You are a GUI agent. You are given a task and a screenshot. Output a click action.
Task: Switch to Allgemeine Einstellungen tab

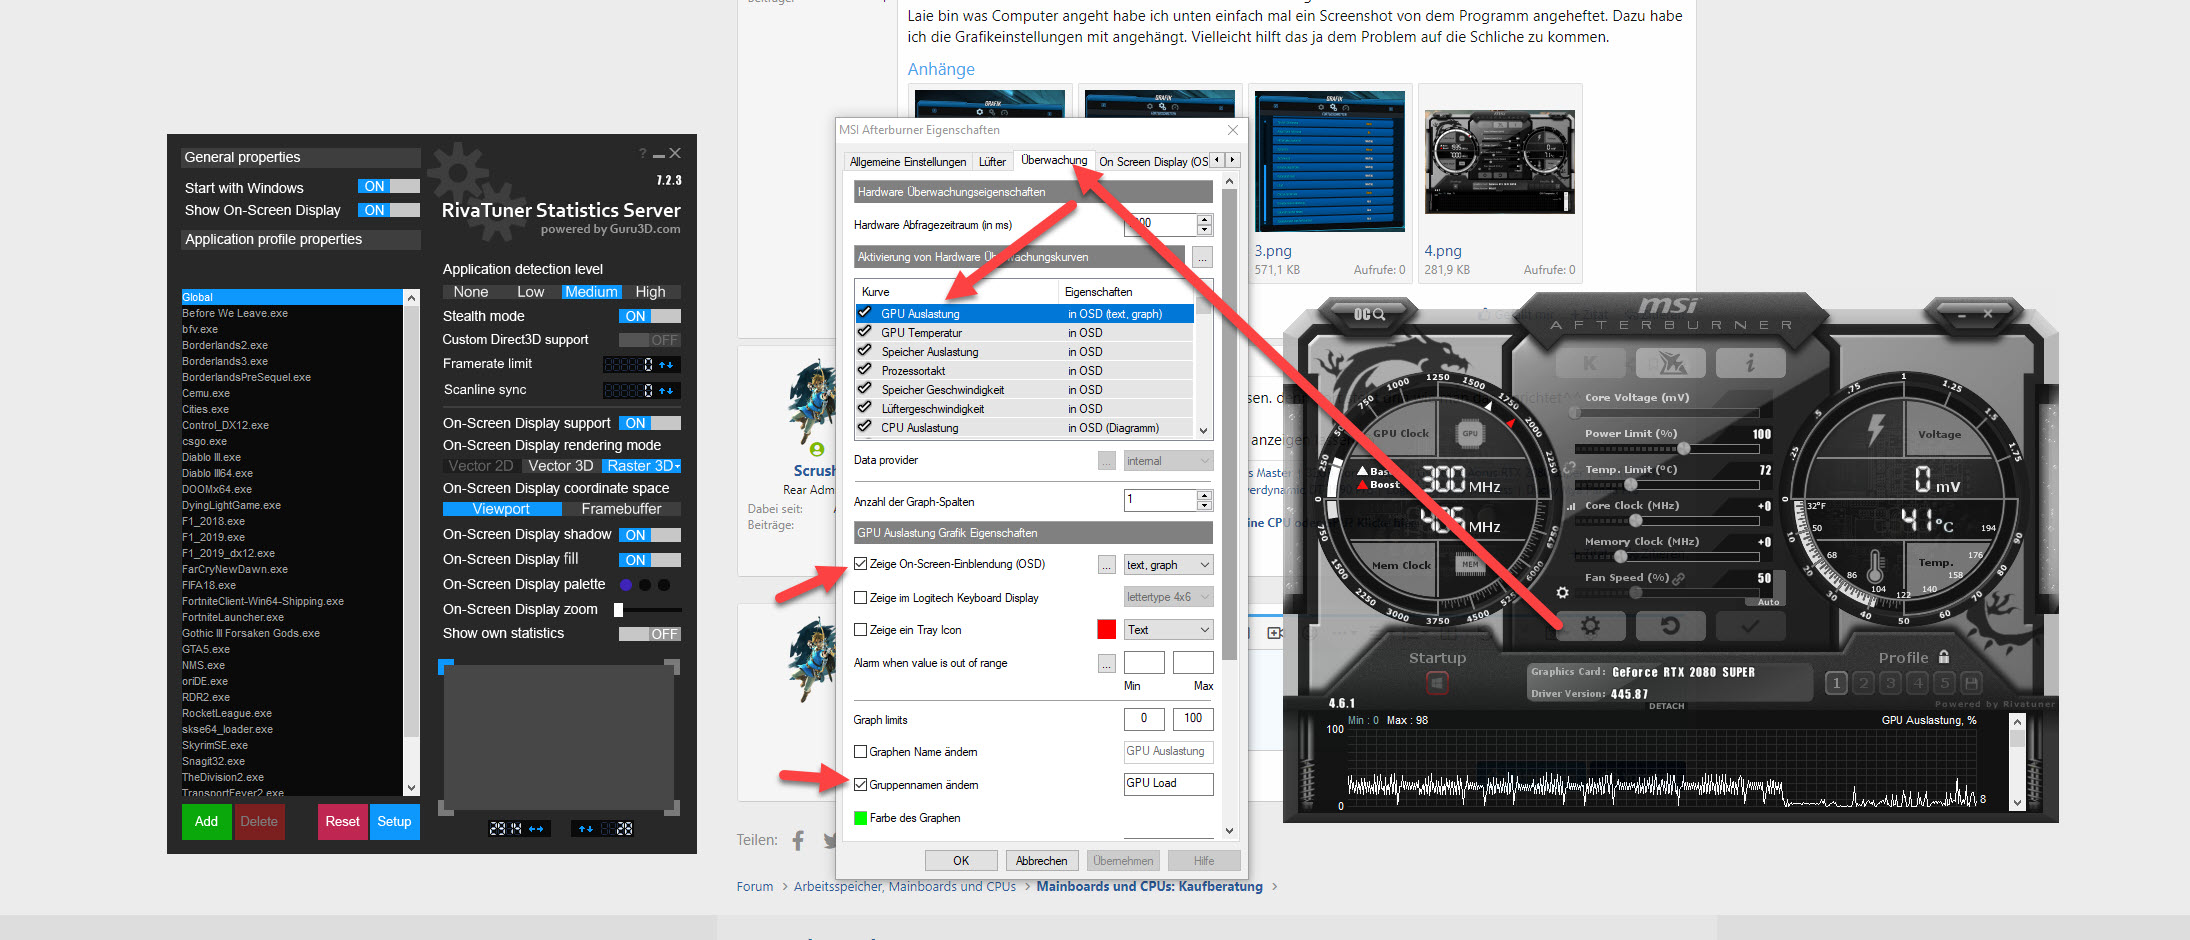point(908,162)
